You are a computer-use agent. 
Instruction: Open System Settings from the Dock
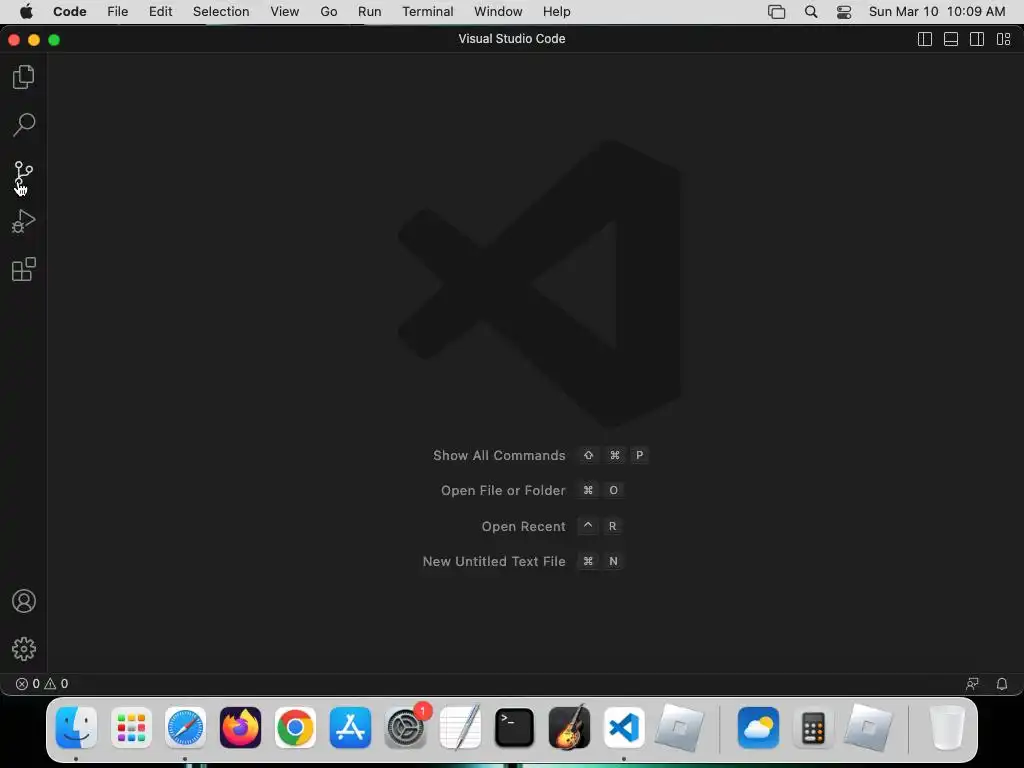(405, 728)
